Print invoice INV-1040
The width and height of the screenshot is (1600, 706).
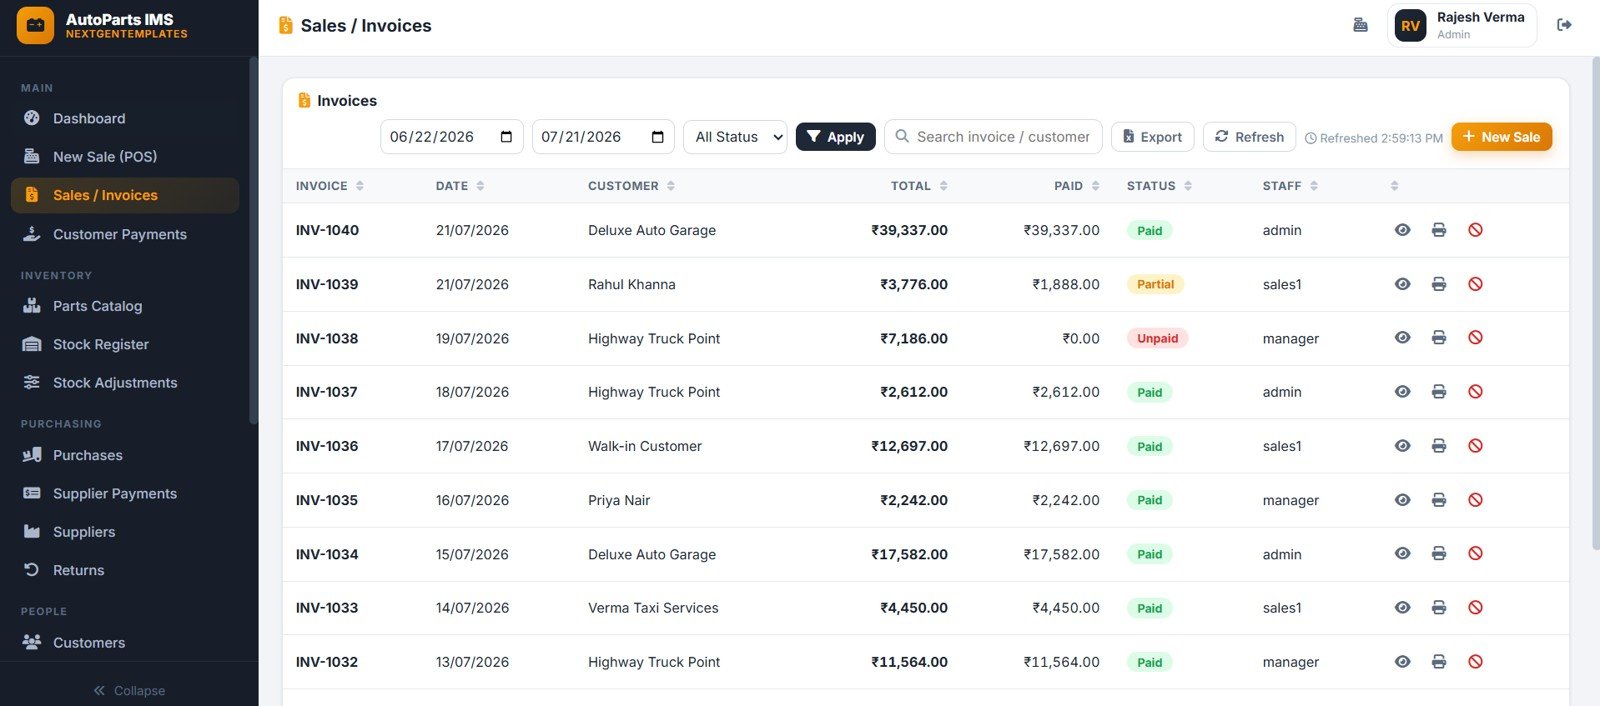point(1439,230)
